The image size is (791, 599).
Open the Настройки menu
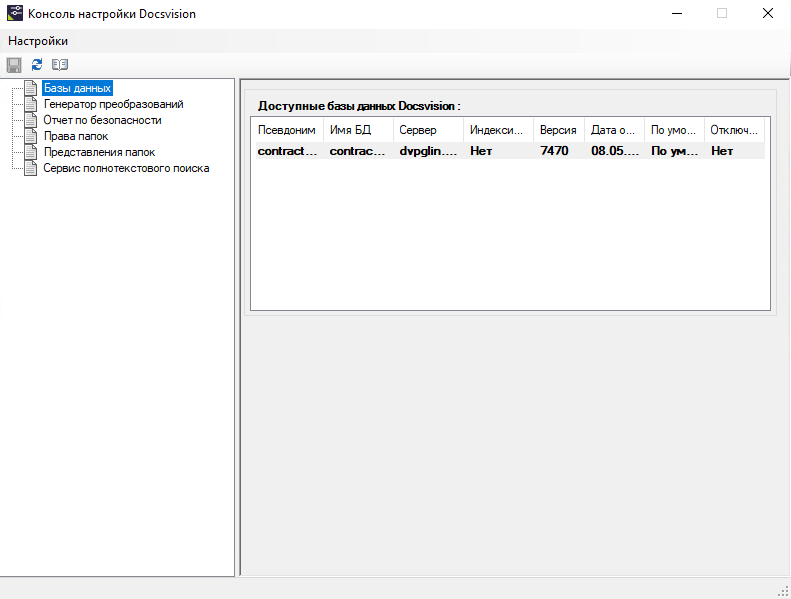pyautogui.click(x=38, y=41)
